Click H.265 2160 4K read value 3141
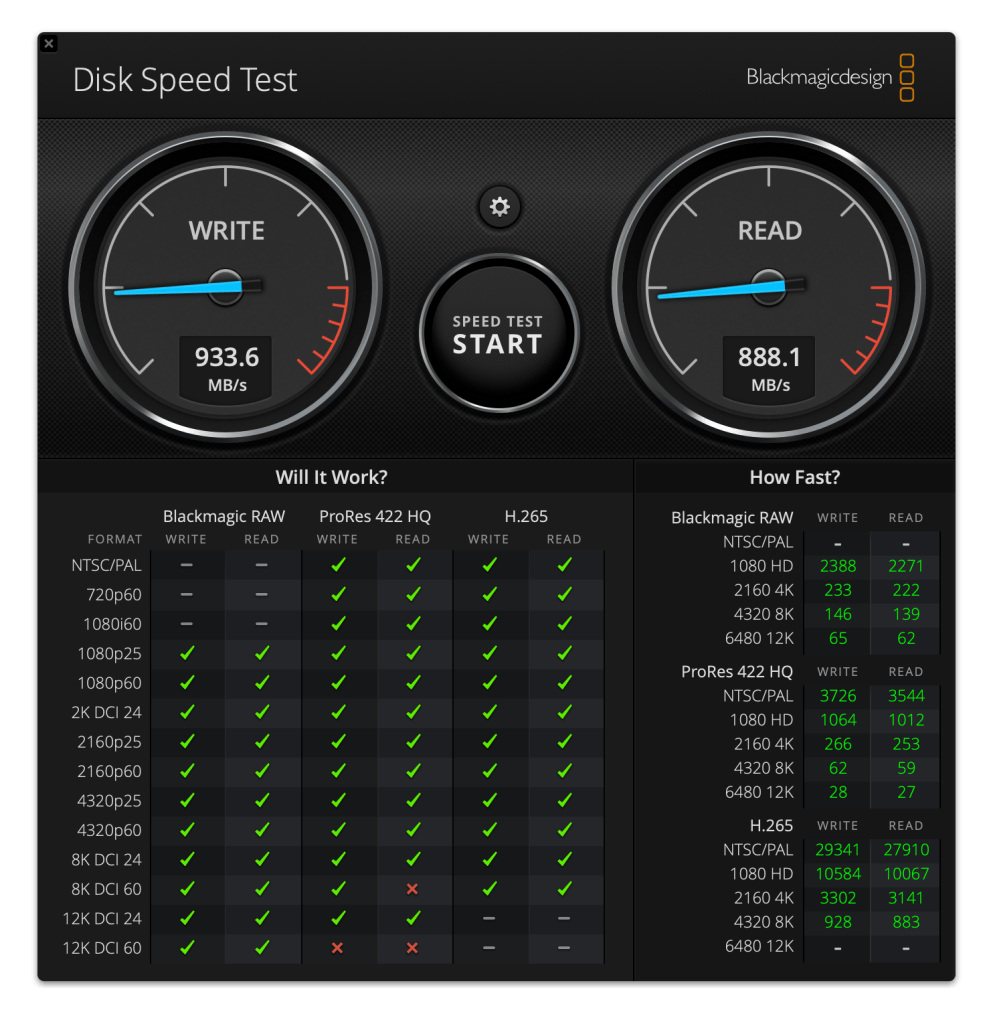Image resolution: width=993 pixels, height=1024 pixels. [x=906, y=899]
